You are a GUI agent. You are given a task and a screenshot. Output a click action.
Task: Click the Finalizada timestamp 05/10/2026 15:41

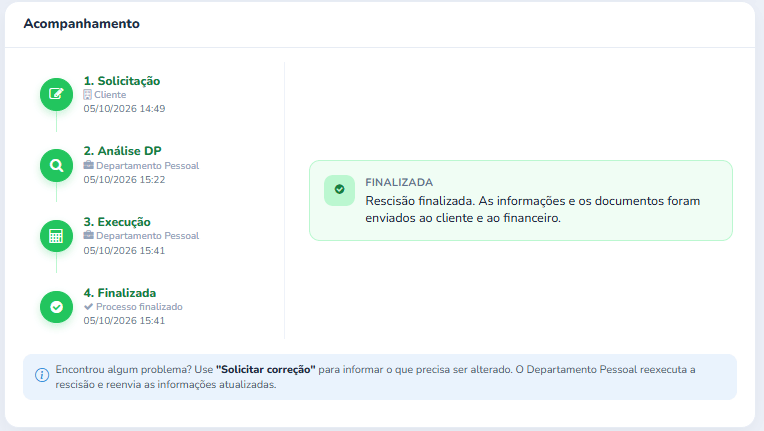click(x=124, y=320)
